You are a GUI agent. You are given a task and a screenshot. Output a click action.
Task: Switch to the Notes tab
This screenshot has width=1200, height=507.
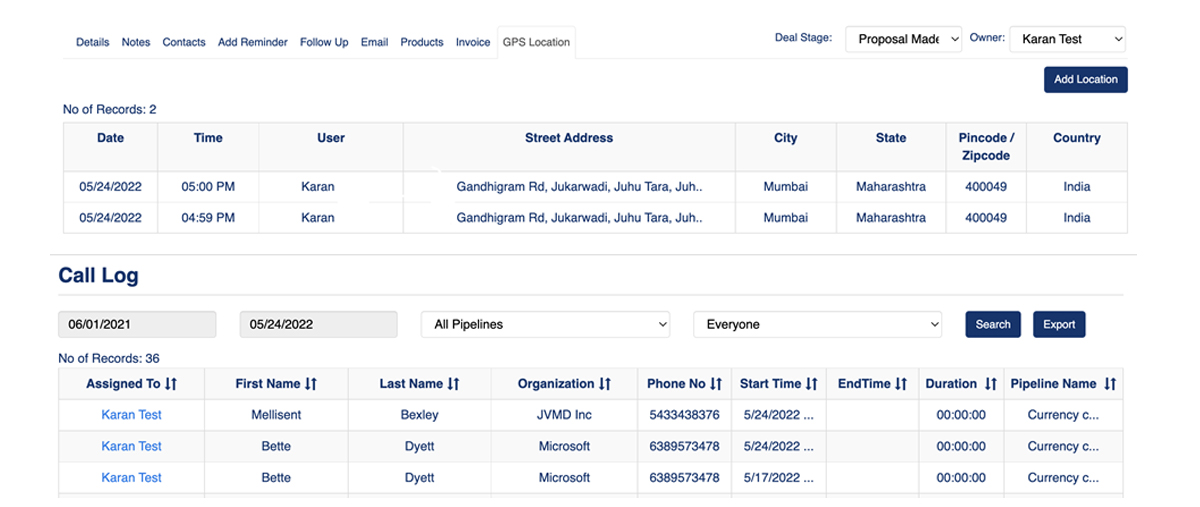coord(136,42)
